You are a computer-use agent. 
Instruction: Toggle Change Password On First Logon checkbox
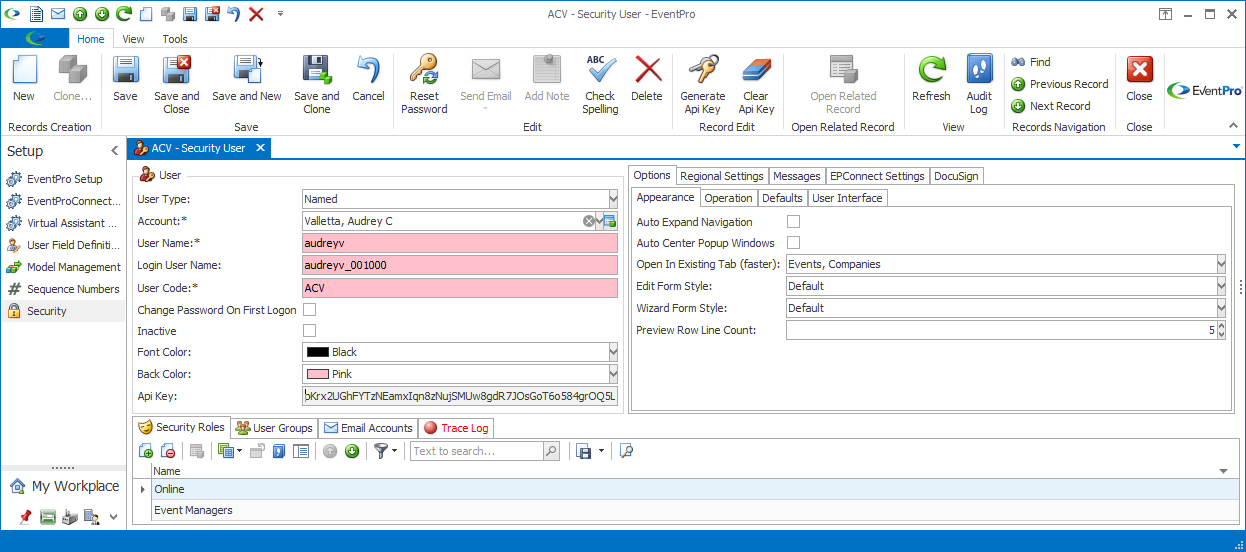pos(309,309)
